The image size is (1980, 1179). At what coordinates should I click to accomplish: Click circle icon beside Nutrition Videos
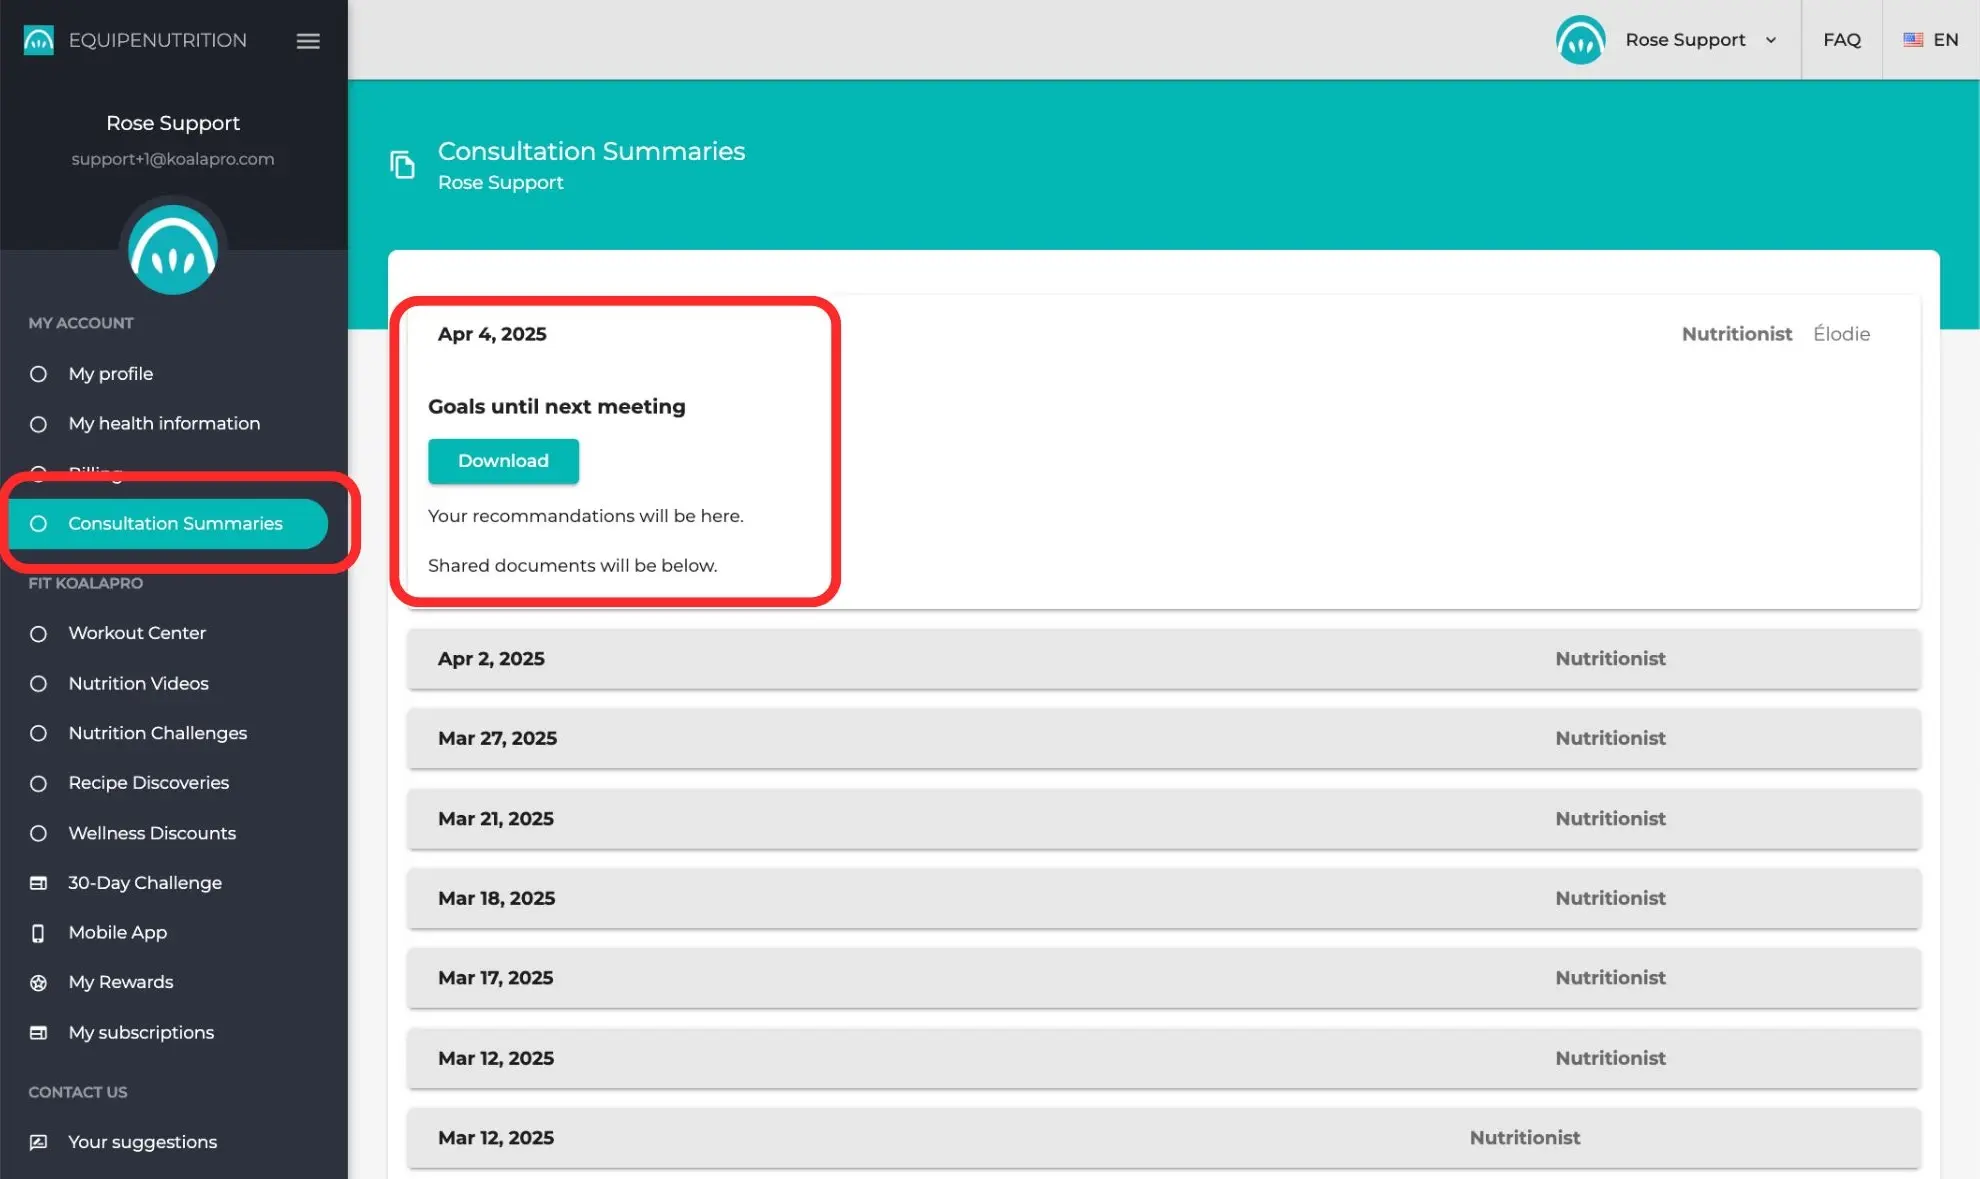coord(38,684)
